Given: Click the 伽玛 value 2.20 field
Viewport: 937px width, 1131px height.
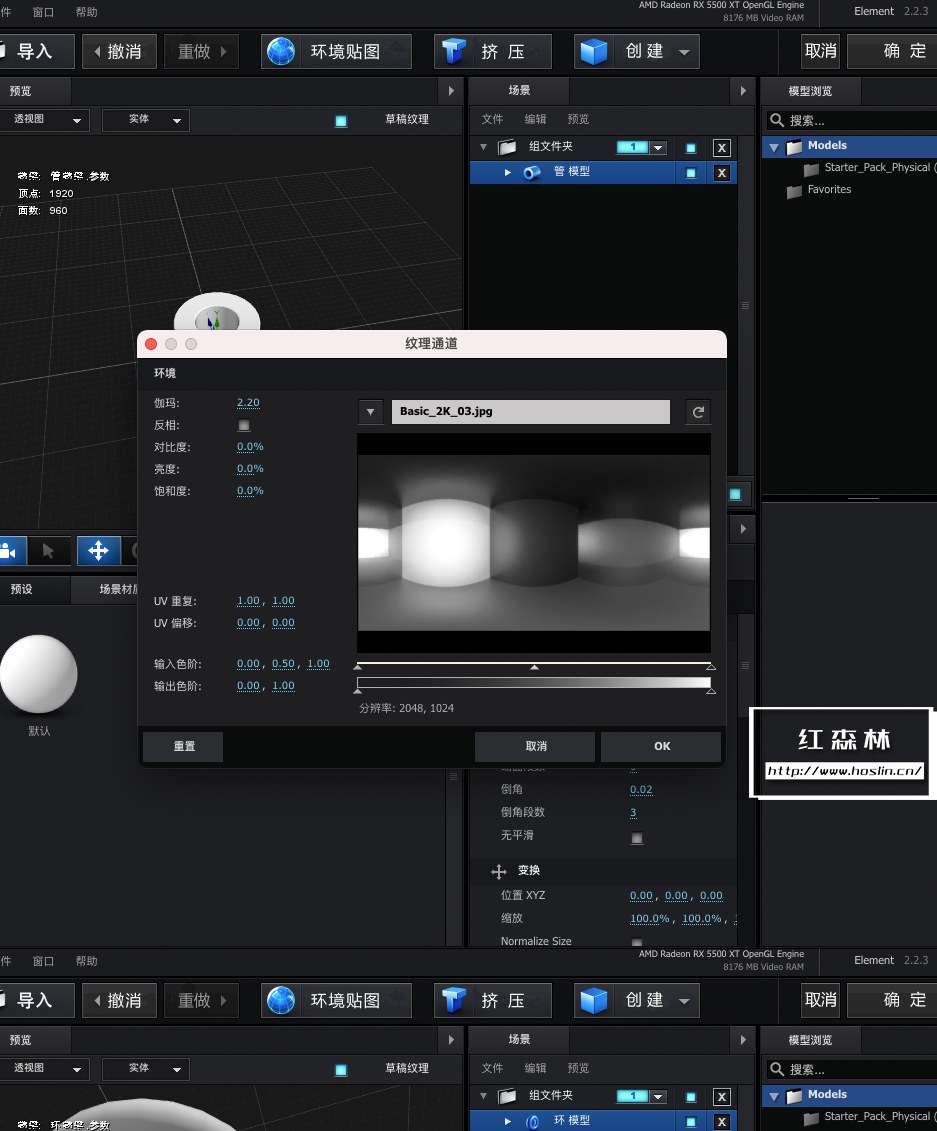Looking at the screenshot, I should pyautogui.click(x=248, y=403).
